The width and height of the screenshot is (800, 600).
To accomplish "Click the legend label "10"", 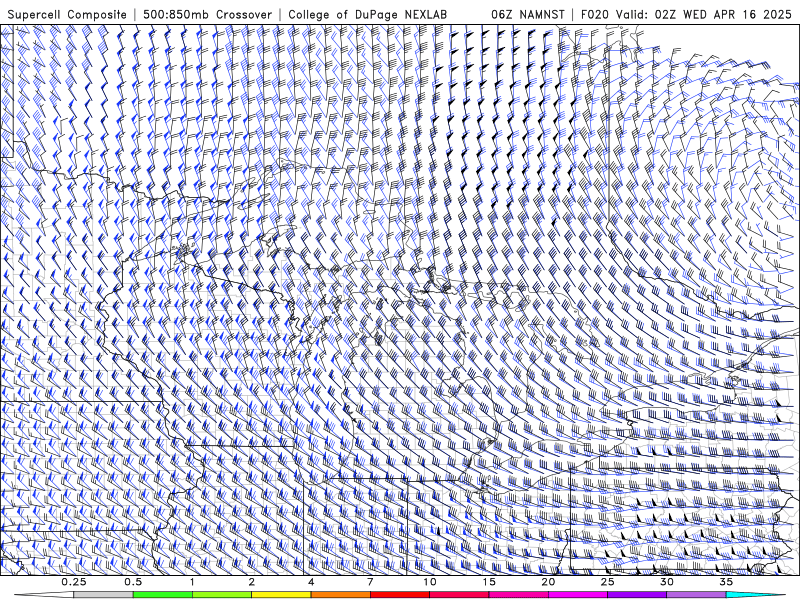I will coord(430,582).
